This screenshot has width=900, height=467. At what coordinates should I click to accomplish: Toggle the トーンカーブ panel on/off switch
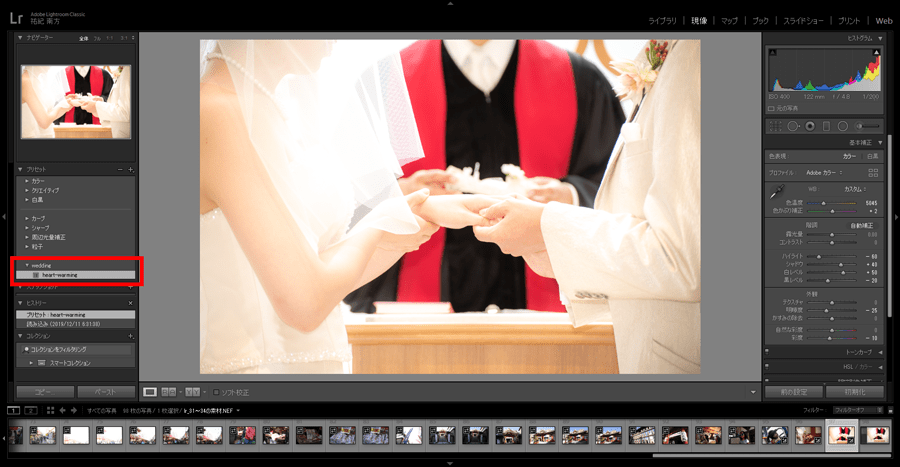coord(767,351)
